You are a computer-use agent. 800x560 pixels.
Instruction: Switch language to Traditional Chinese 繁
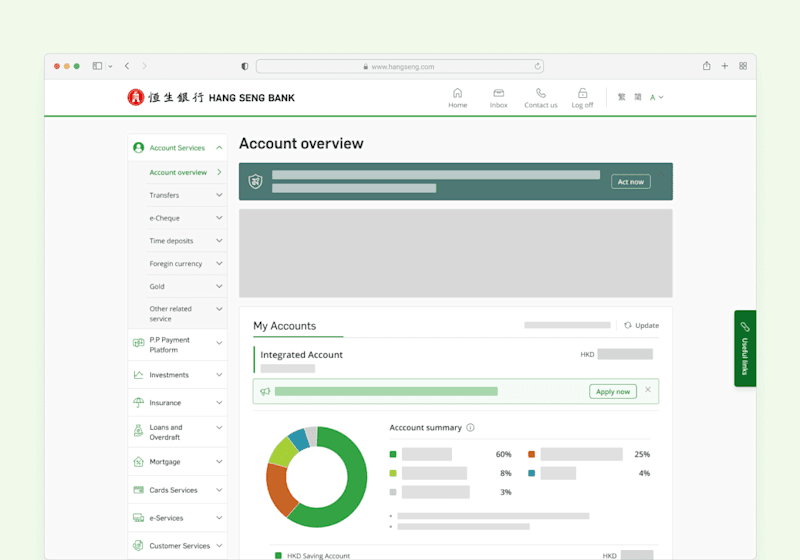pyautogui.click(x=621, y=97)
